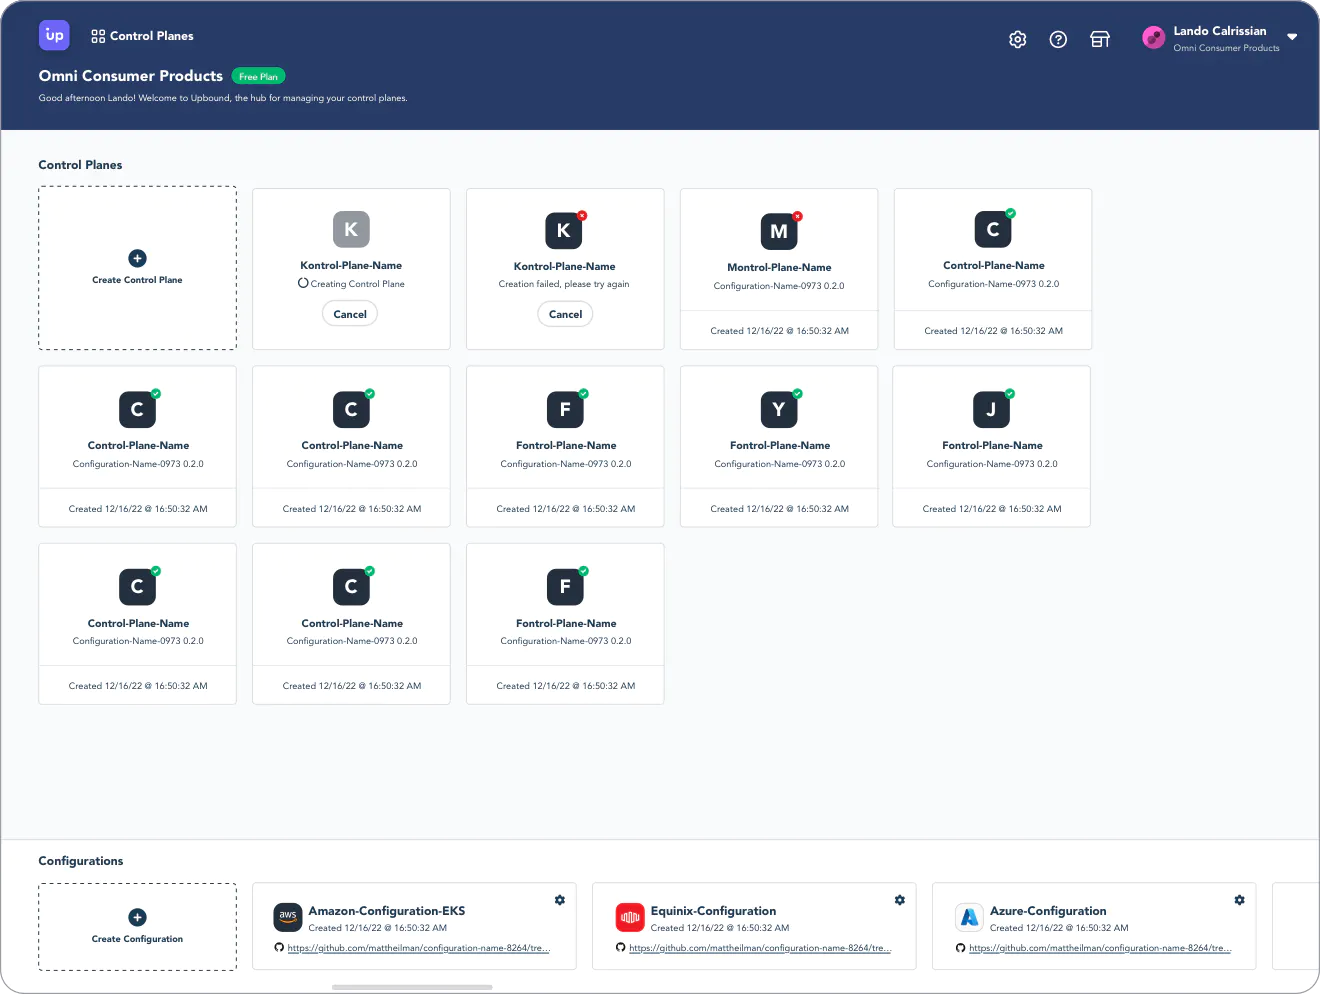Click the creation date on Montrol-Plane-Name card

pos(779,331)
